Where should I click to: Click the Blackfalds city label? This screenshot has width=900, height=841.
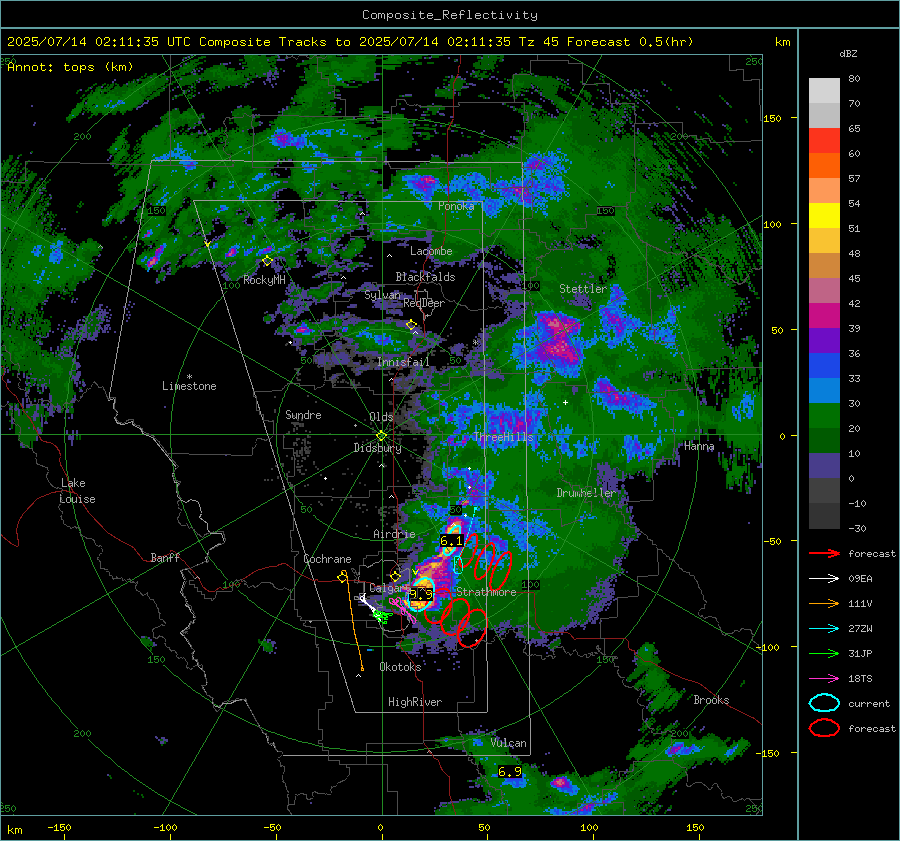pyautogui.click(x=425, y=277)
